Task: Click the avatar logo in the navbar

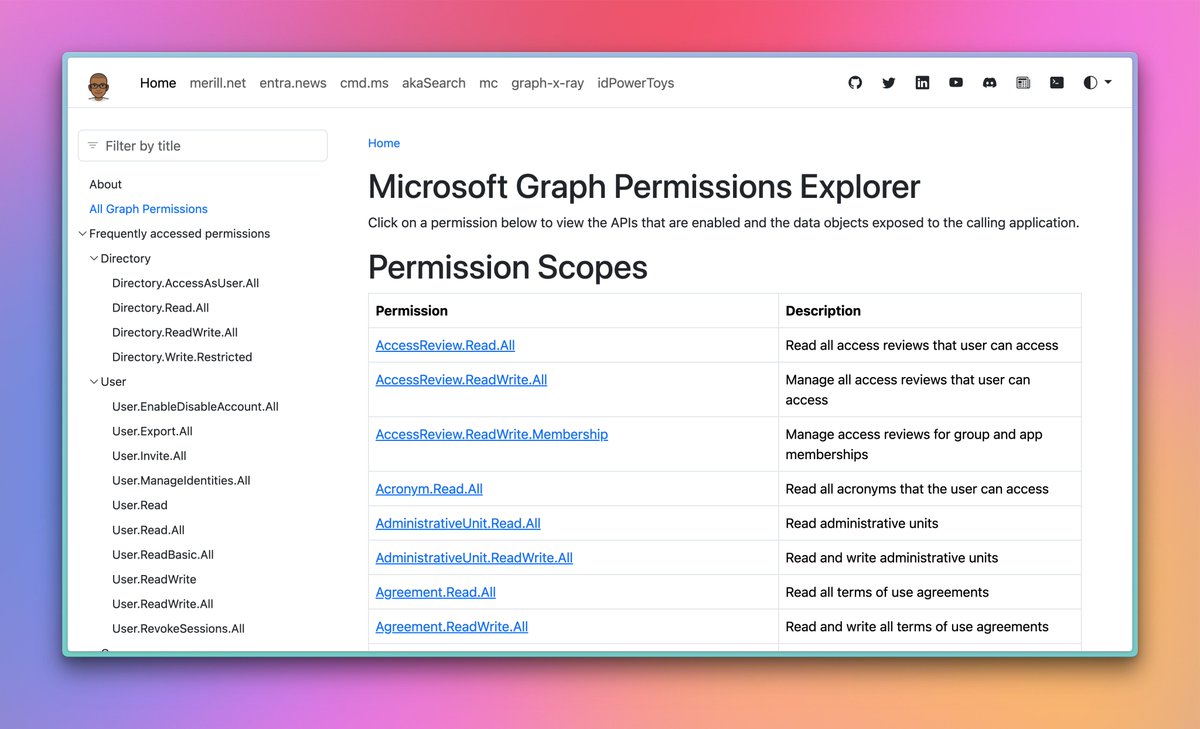Action: 98,85
